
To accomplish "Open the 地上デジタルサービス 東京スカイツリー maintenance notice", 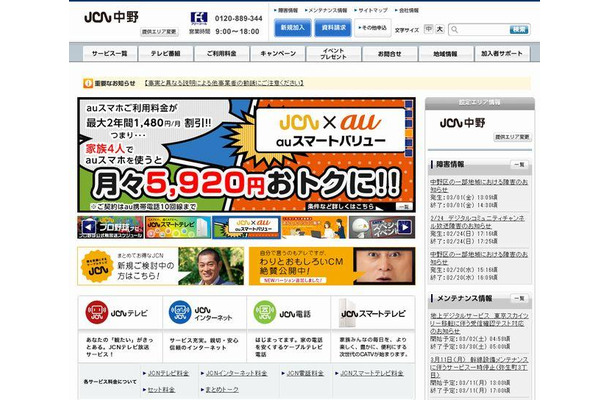I will (479, 323).
